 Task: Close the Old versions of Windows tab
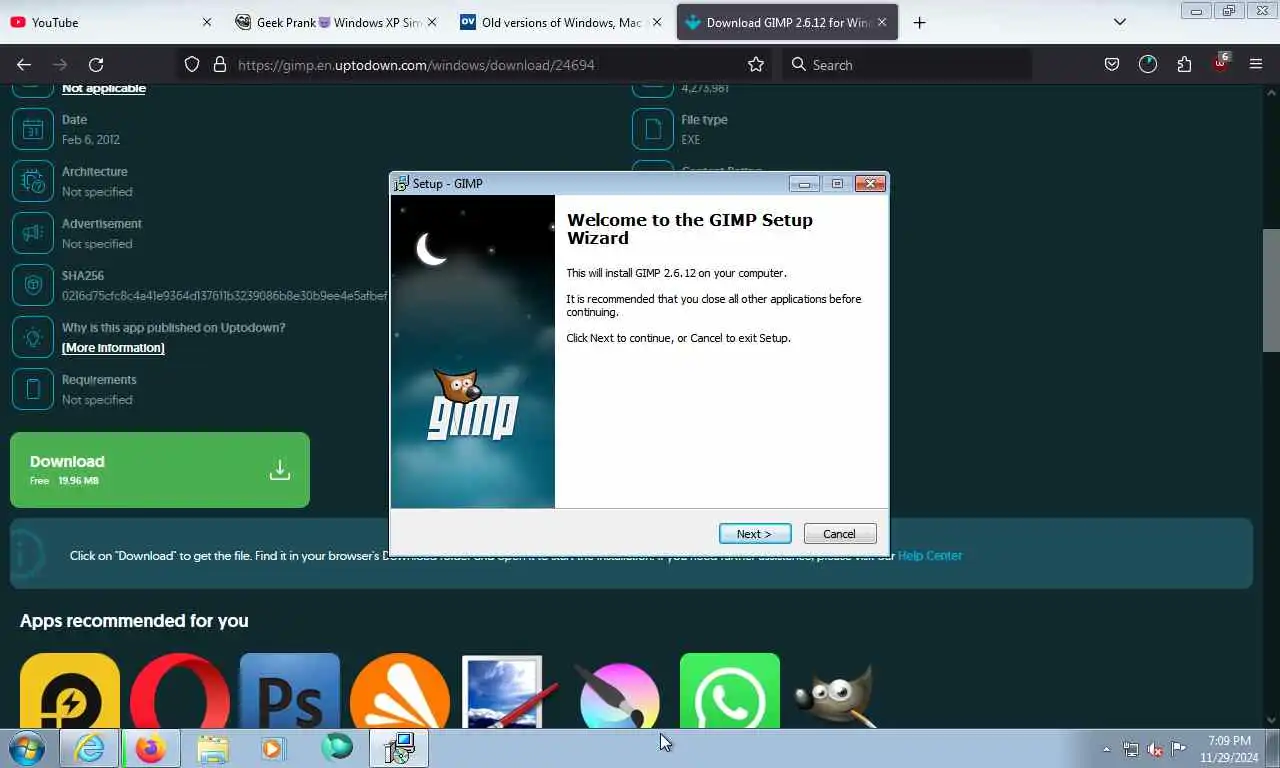point(657,22)
